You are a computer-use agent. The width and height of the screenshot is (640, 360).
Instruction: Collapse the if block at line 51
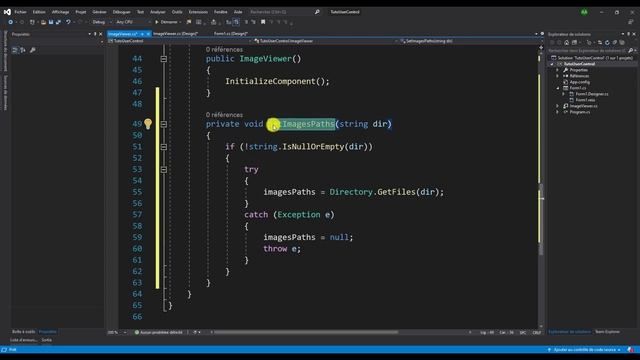pyautogui.click(x=164, y=147)
